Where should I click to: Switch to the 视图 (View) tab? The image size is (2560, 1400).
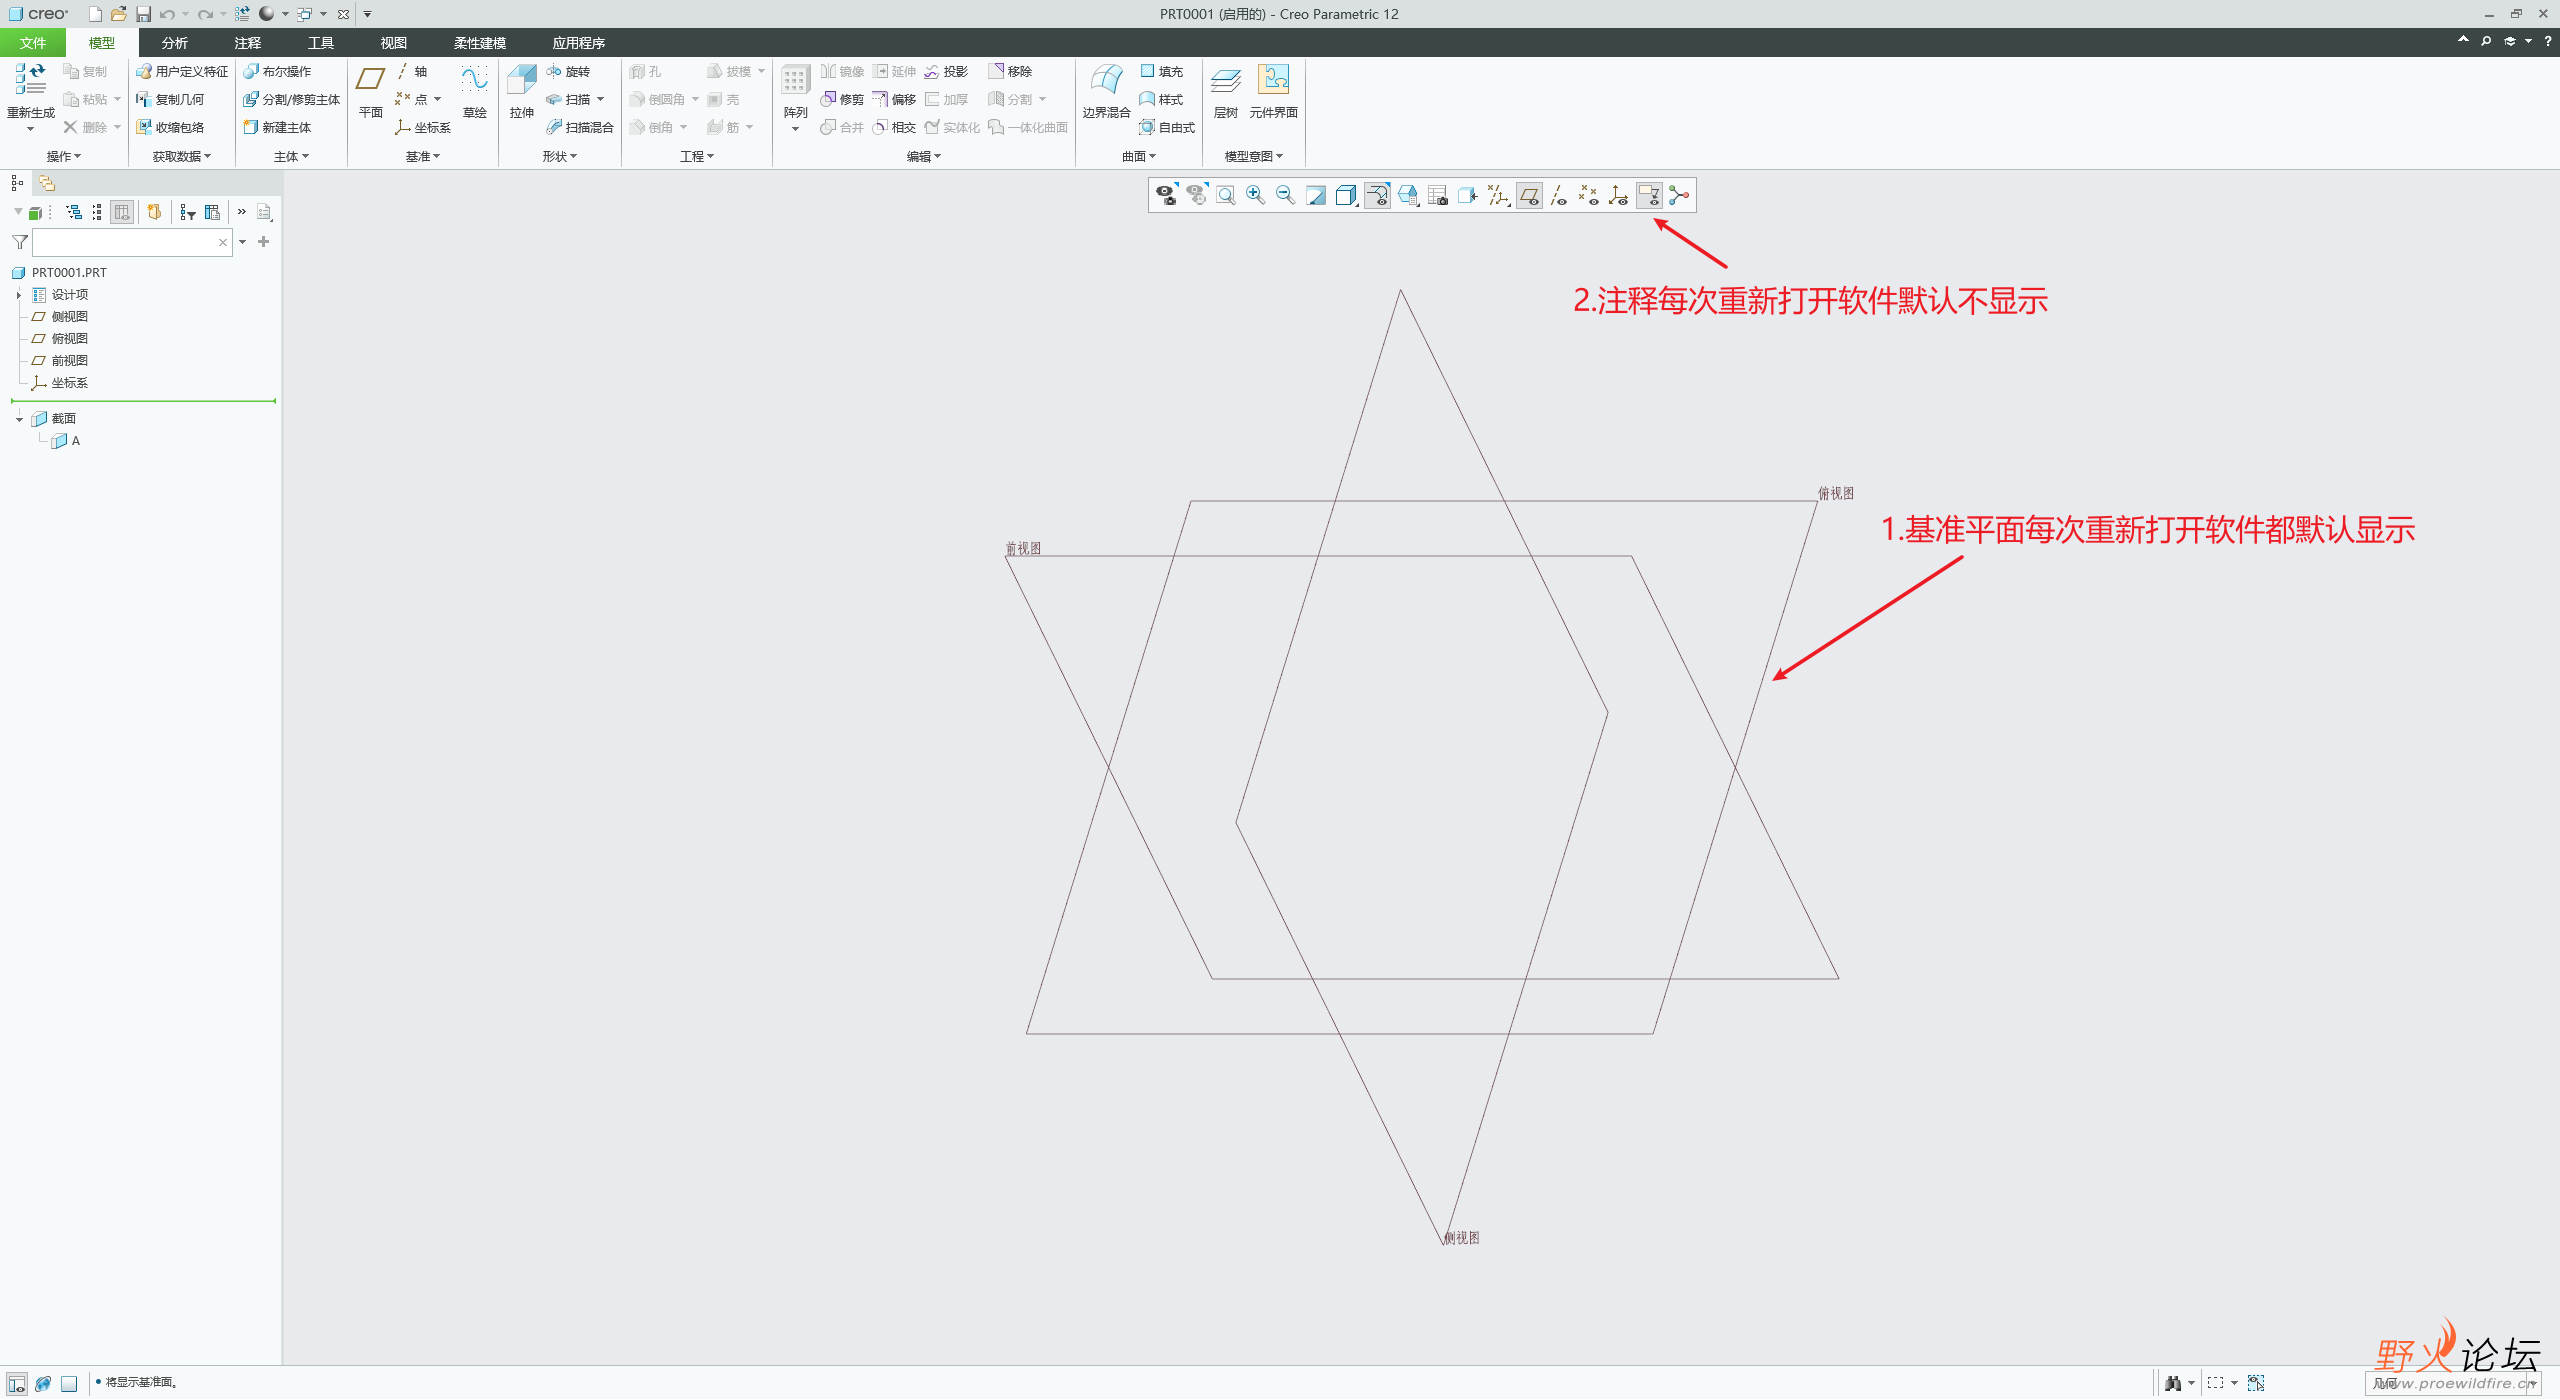pos(393,43)
